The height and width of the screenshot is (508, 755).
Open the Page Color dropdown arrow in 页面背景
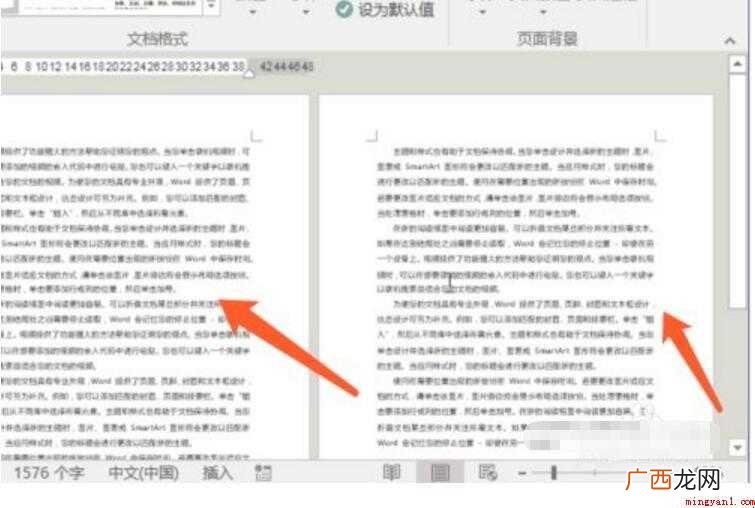pos(543,12)
